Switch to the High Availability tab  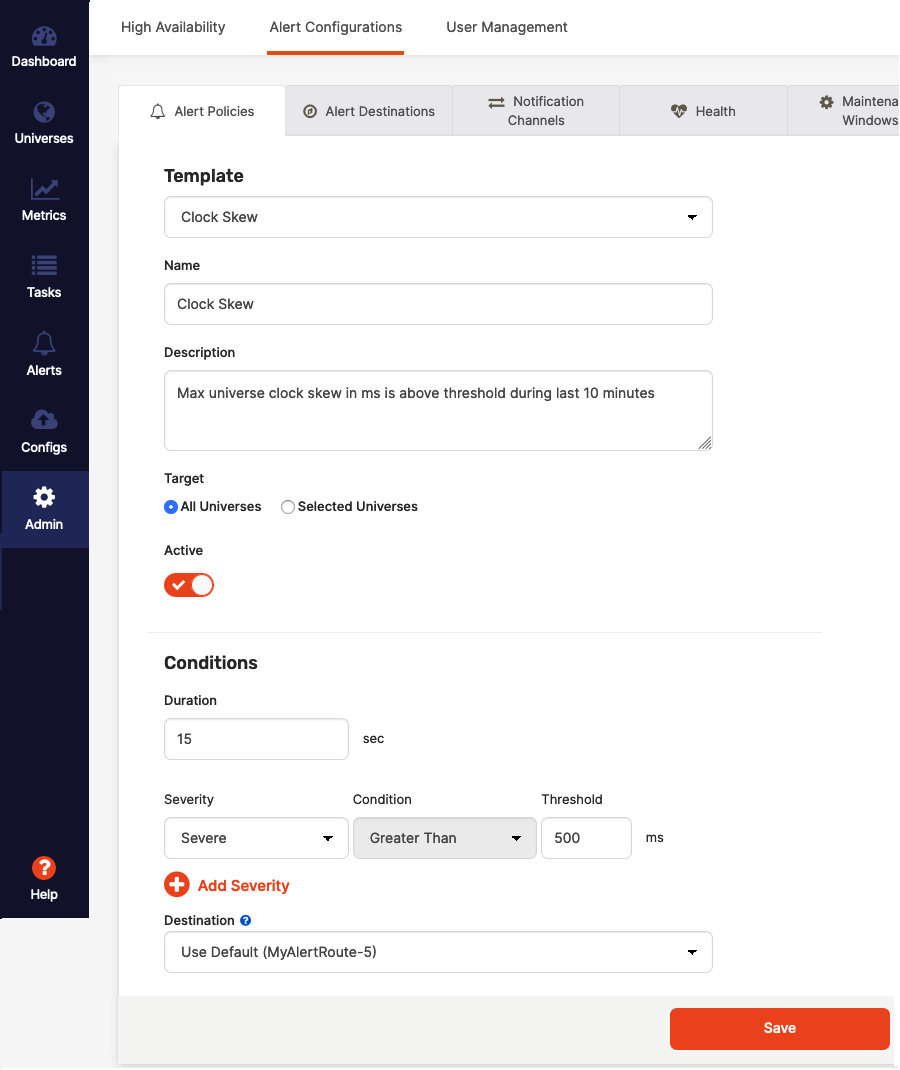pos(173,27)
